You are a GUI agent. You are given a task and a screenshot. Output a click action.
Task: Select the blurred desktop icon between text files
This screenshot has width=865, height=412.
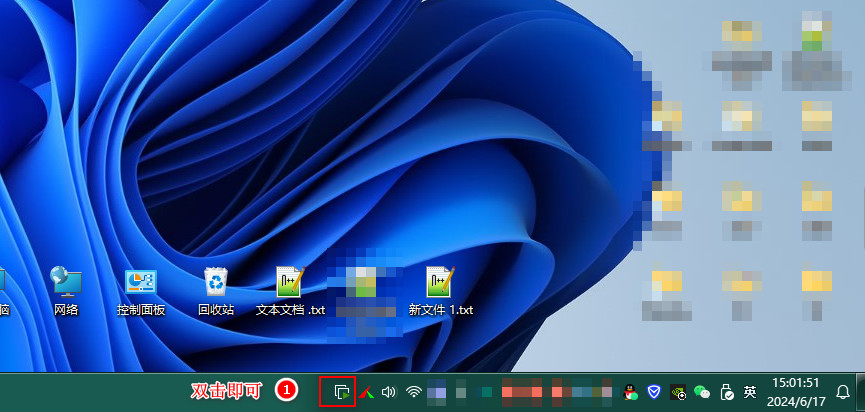coord(365,291)
